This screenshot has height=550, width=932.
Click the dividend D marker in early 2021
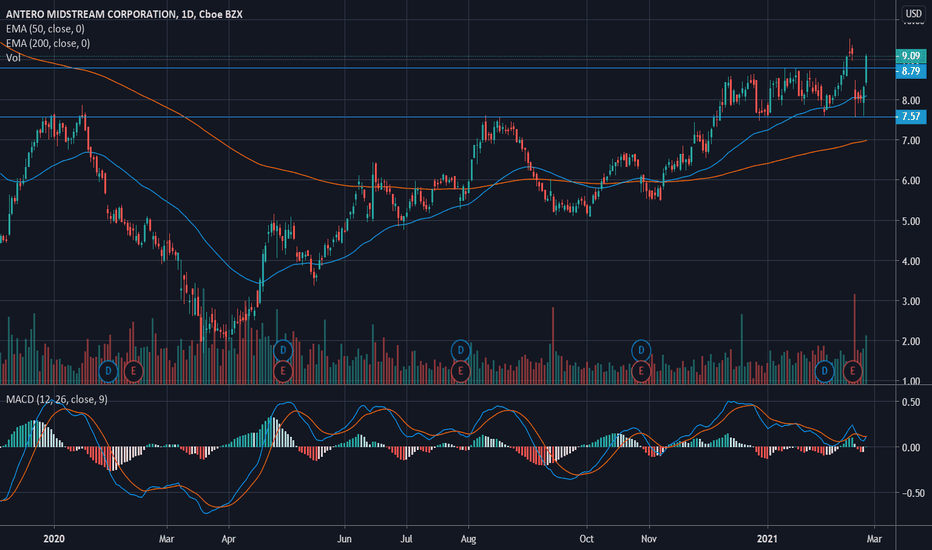coord(824,371)
